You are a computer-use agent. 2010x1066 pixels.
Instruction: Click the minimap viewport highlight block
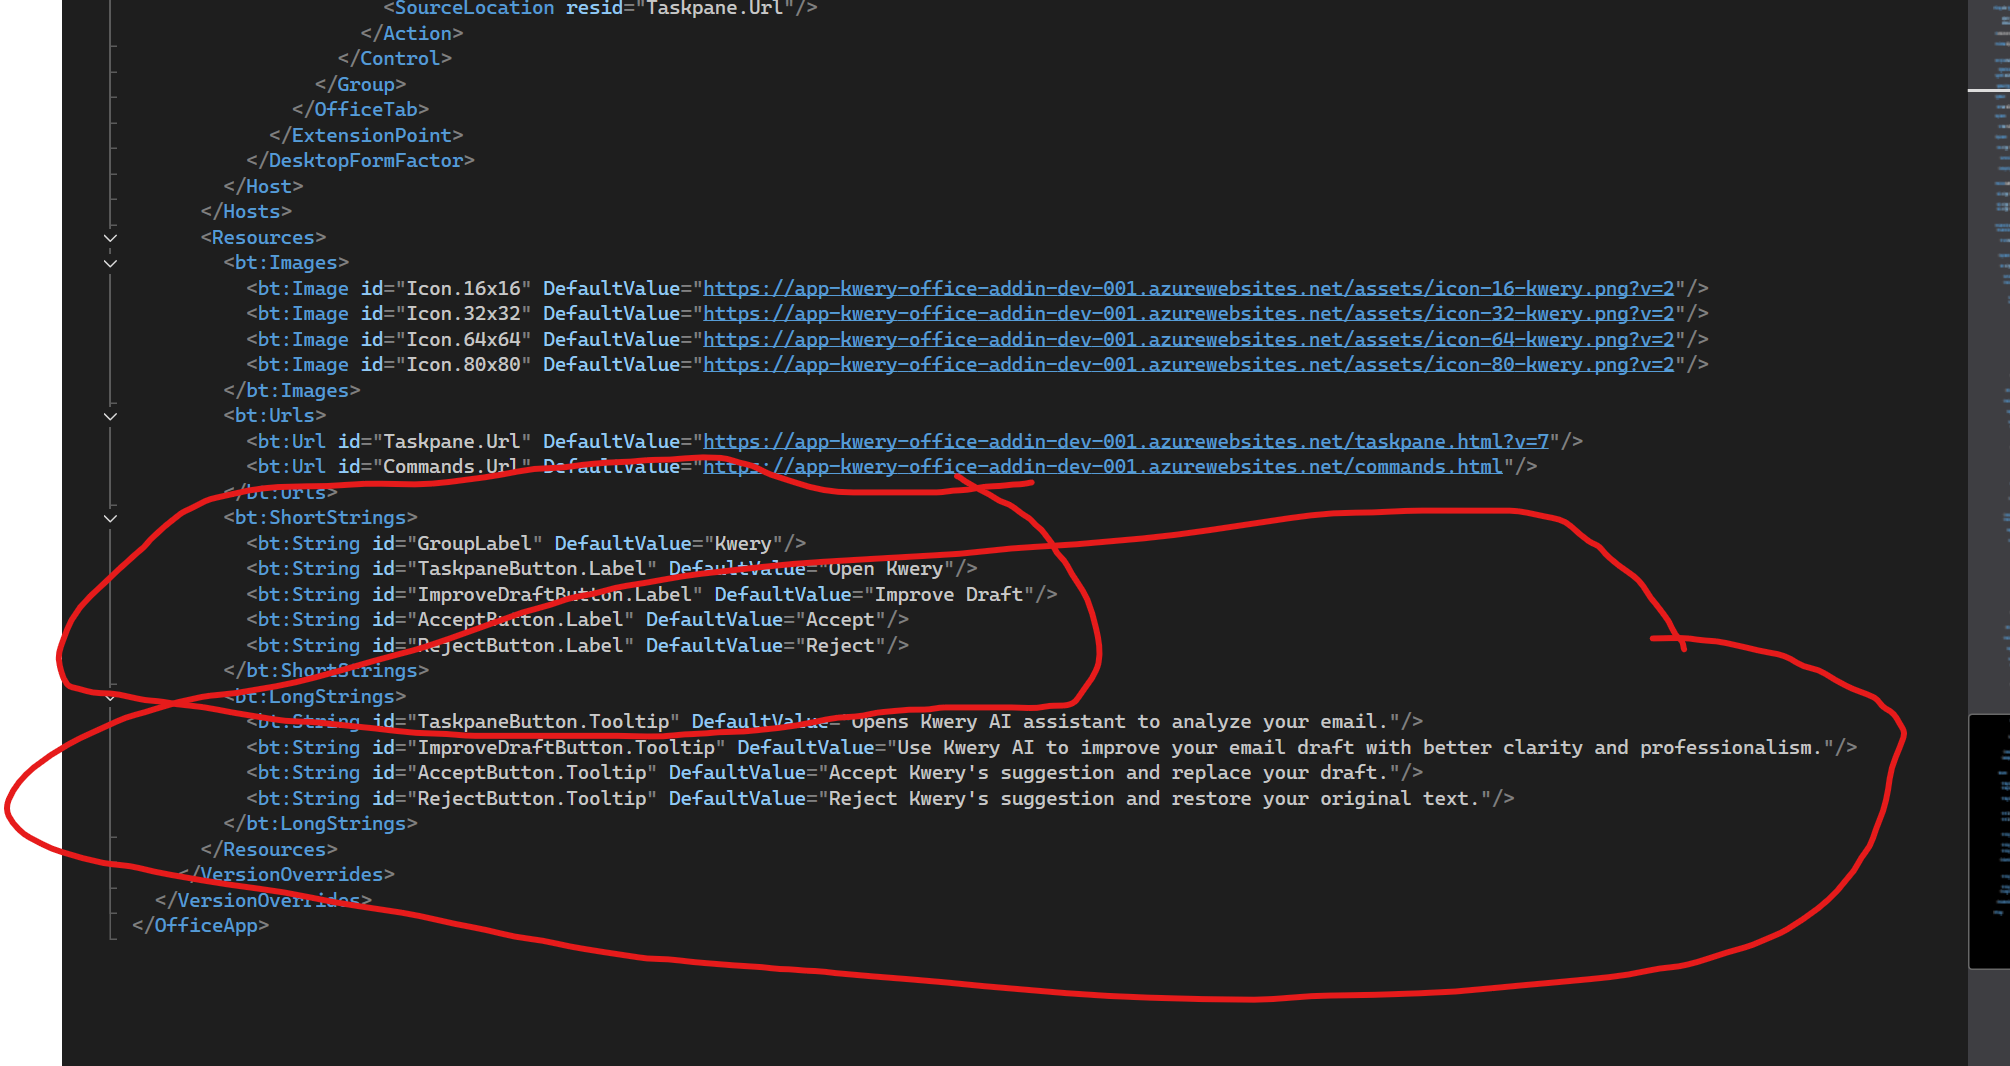click(x=1989, y=841)
